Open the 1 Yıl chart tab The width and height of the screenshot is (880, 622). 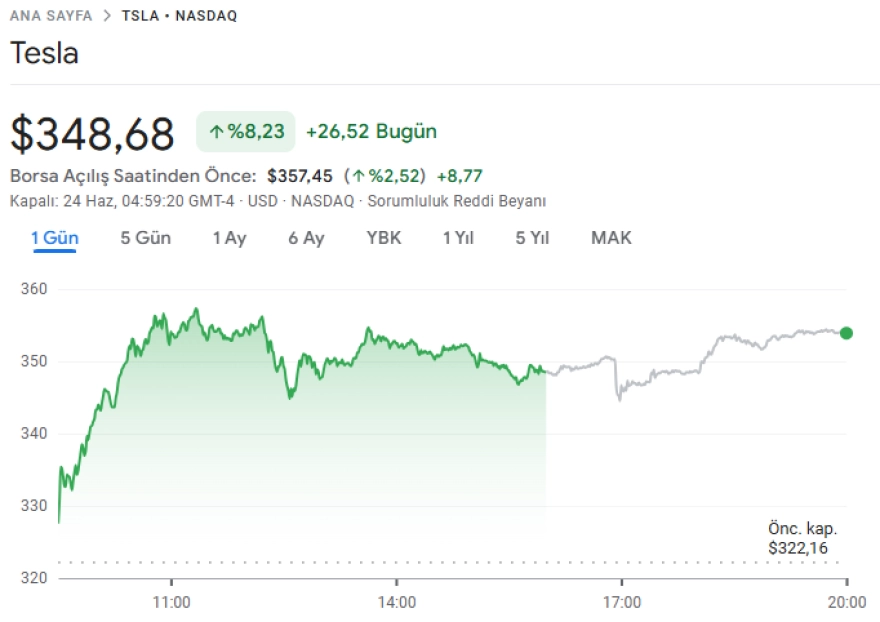point(458,238)
